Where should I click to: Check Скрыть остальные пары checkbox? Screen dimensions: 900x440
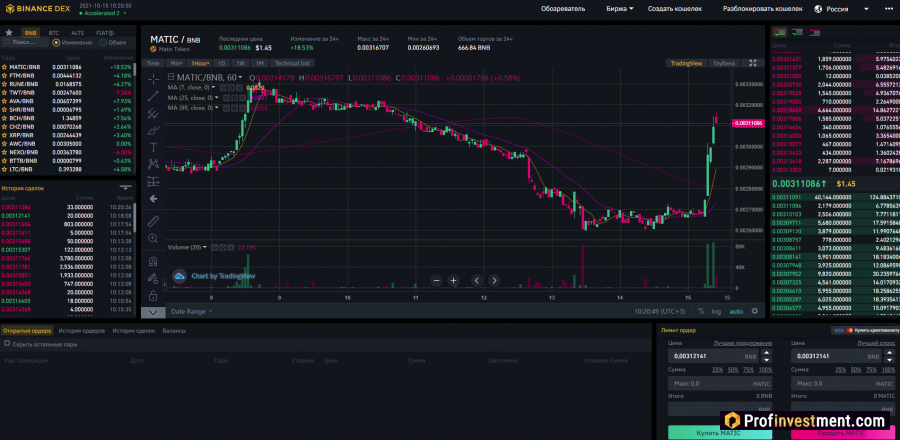pyautogui.click(x=7, y=344)
